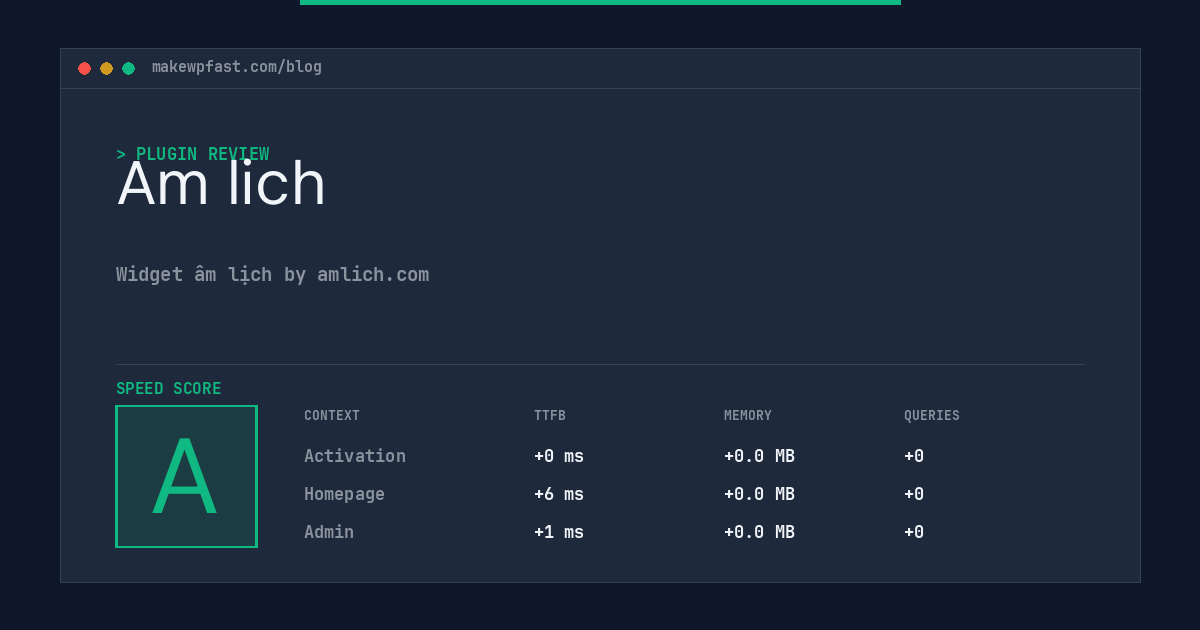Click Activation queries value '+0'

pos(914,456)
